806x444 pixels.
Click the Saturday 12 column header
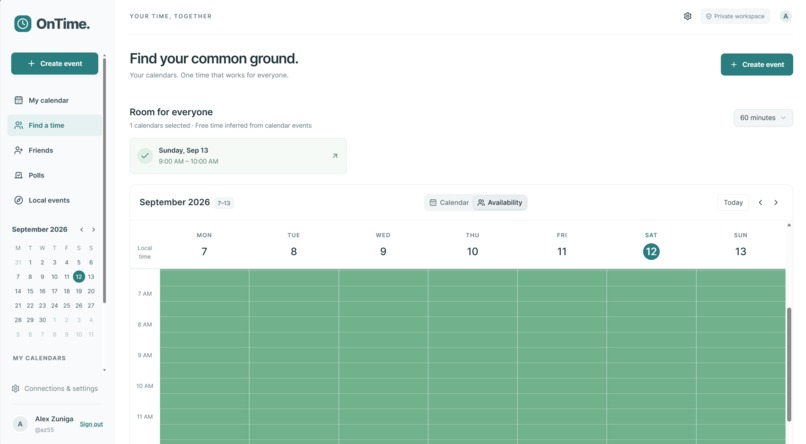click(x=651, y=246)
